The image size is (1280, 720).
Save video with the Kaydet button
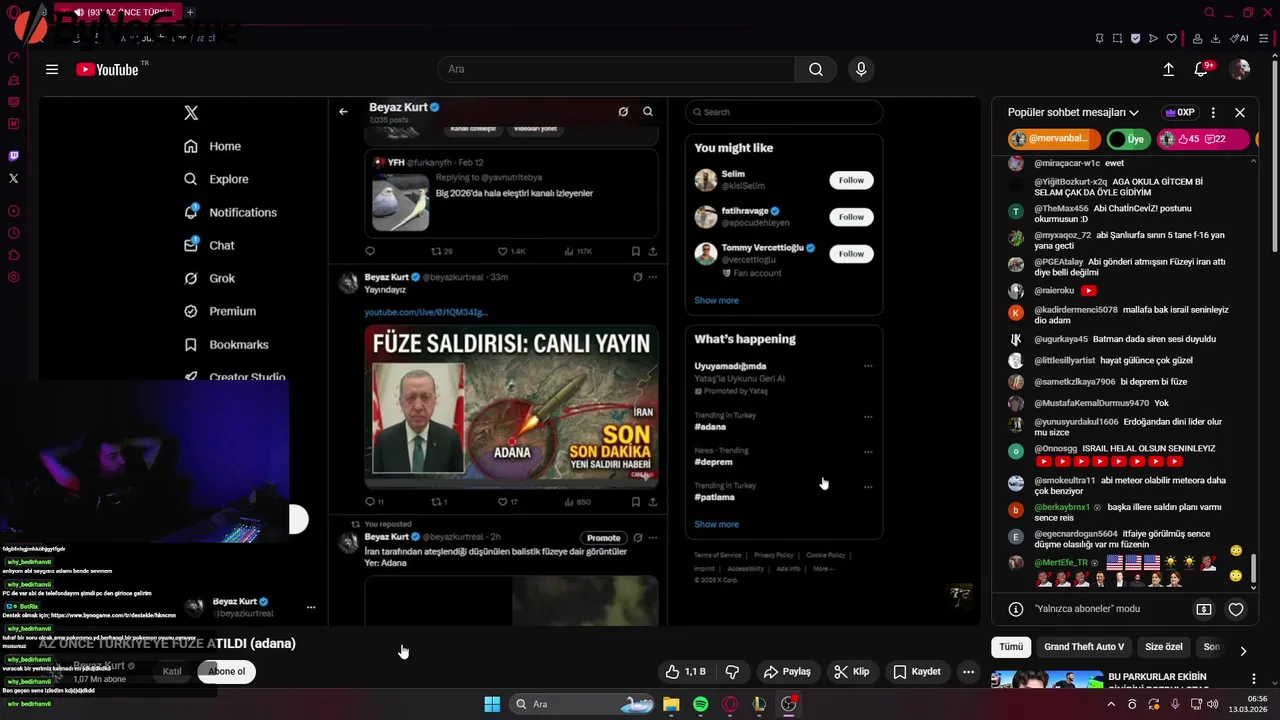(x=916, y=672)
